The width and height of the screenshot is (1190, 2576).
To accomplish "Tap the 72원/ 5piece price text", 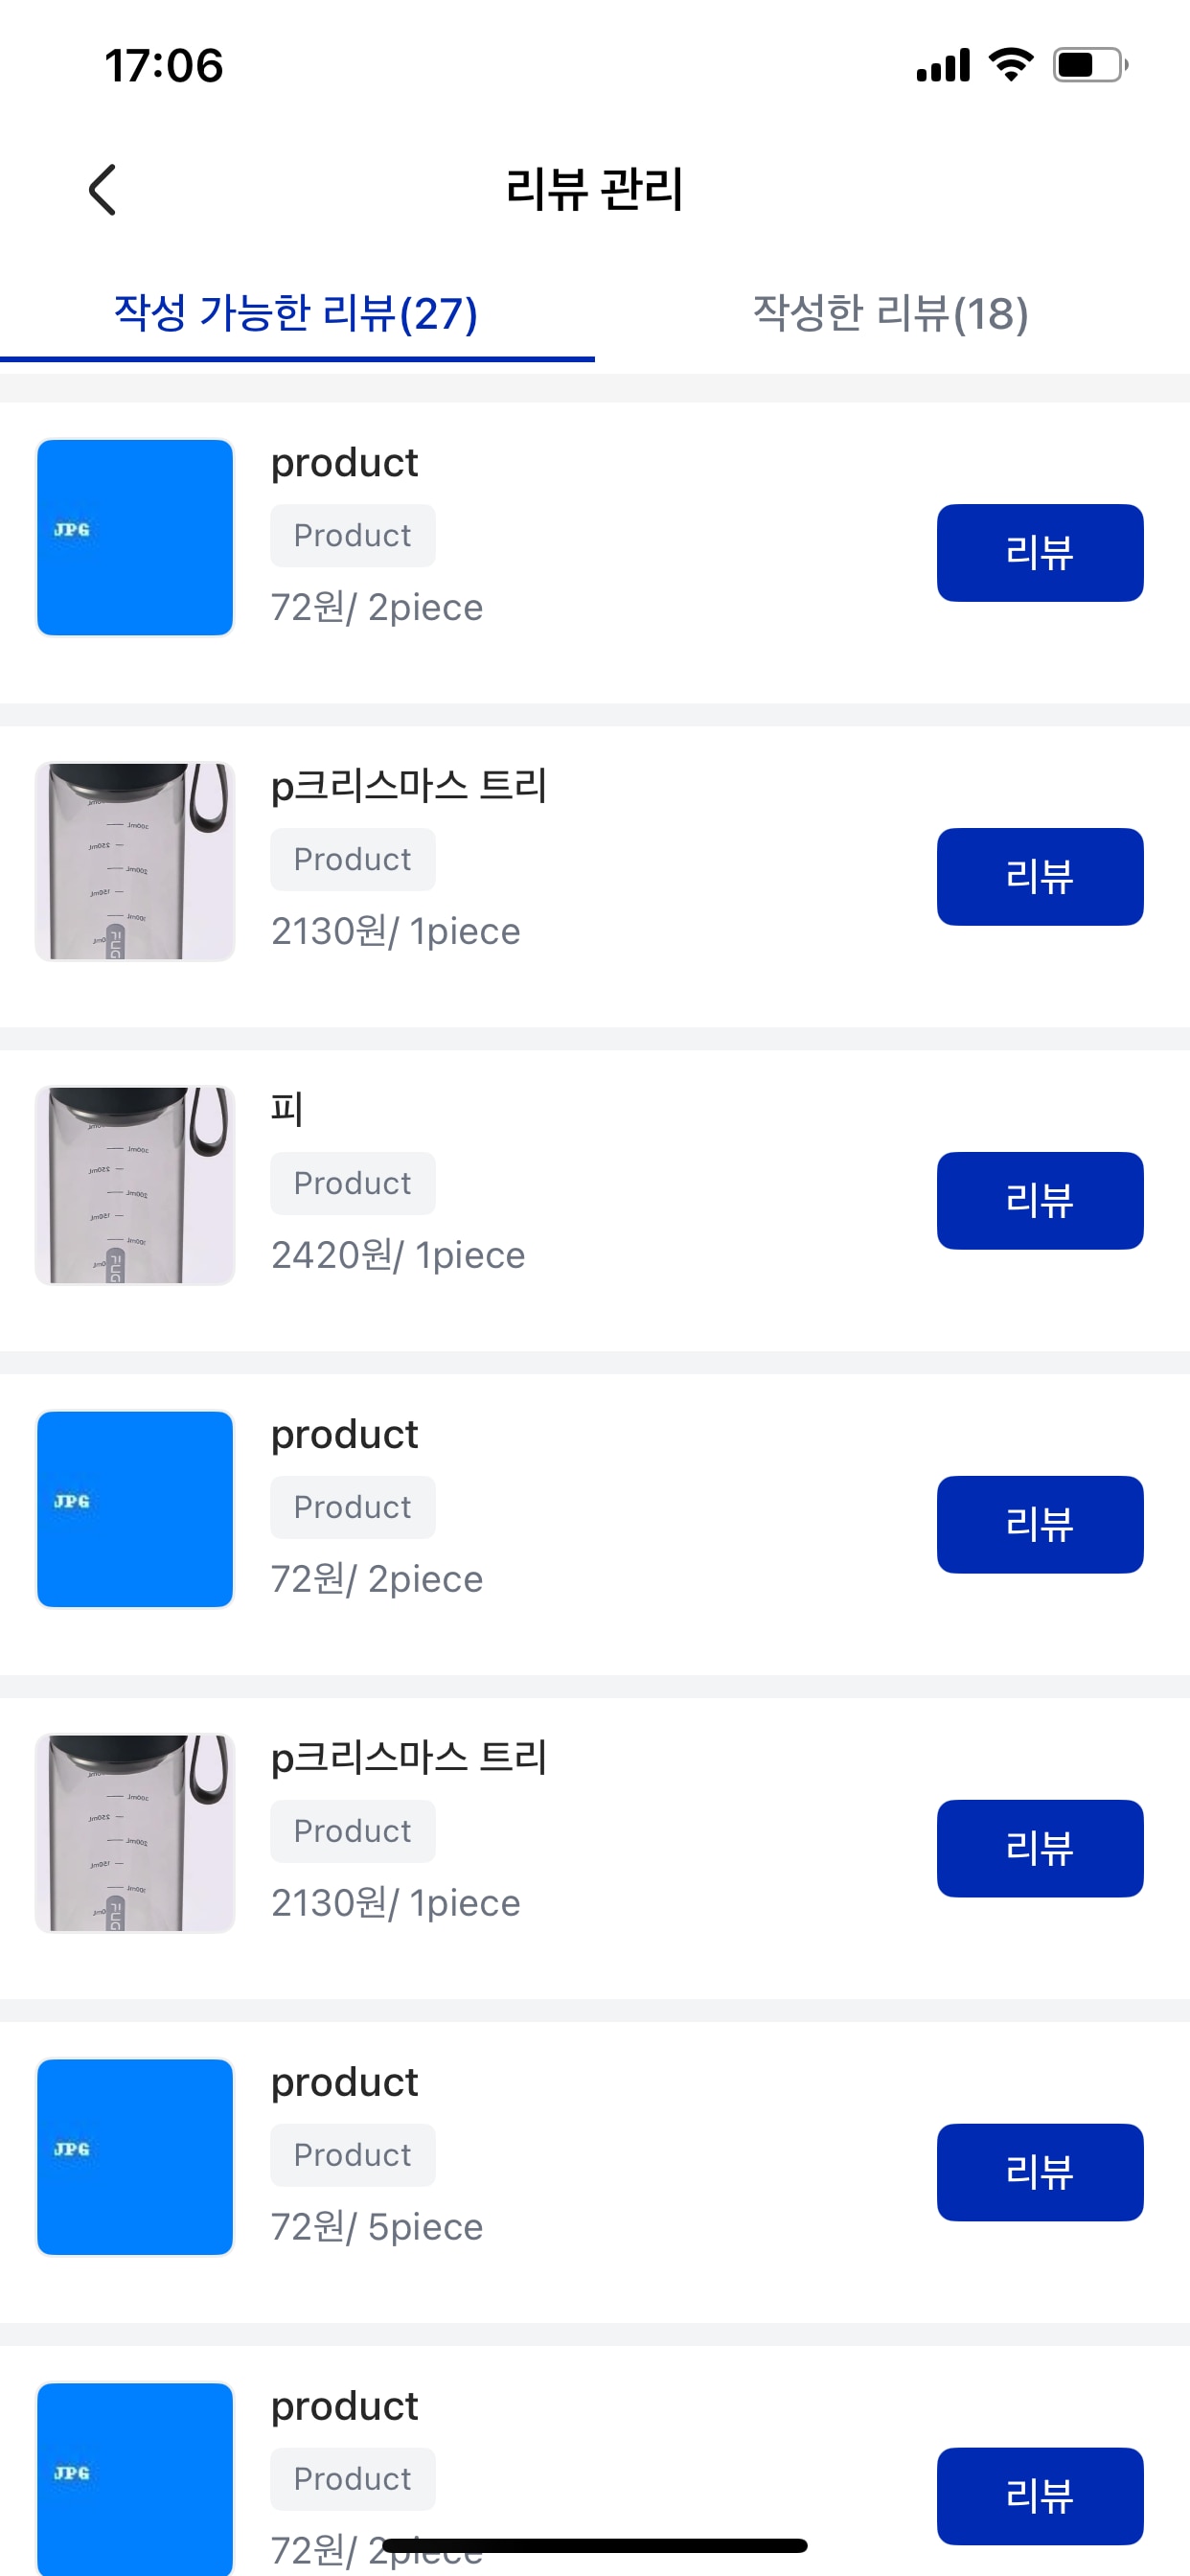I will pyautogui.click(x=377, y=2227).
